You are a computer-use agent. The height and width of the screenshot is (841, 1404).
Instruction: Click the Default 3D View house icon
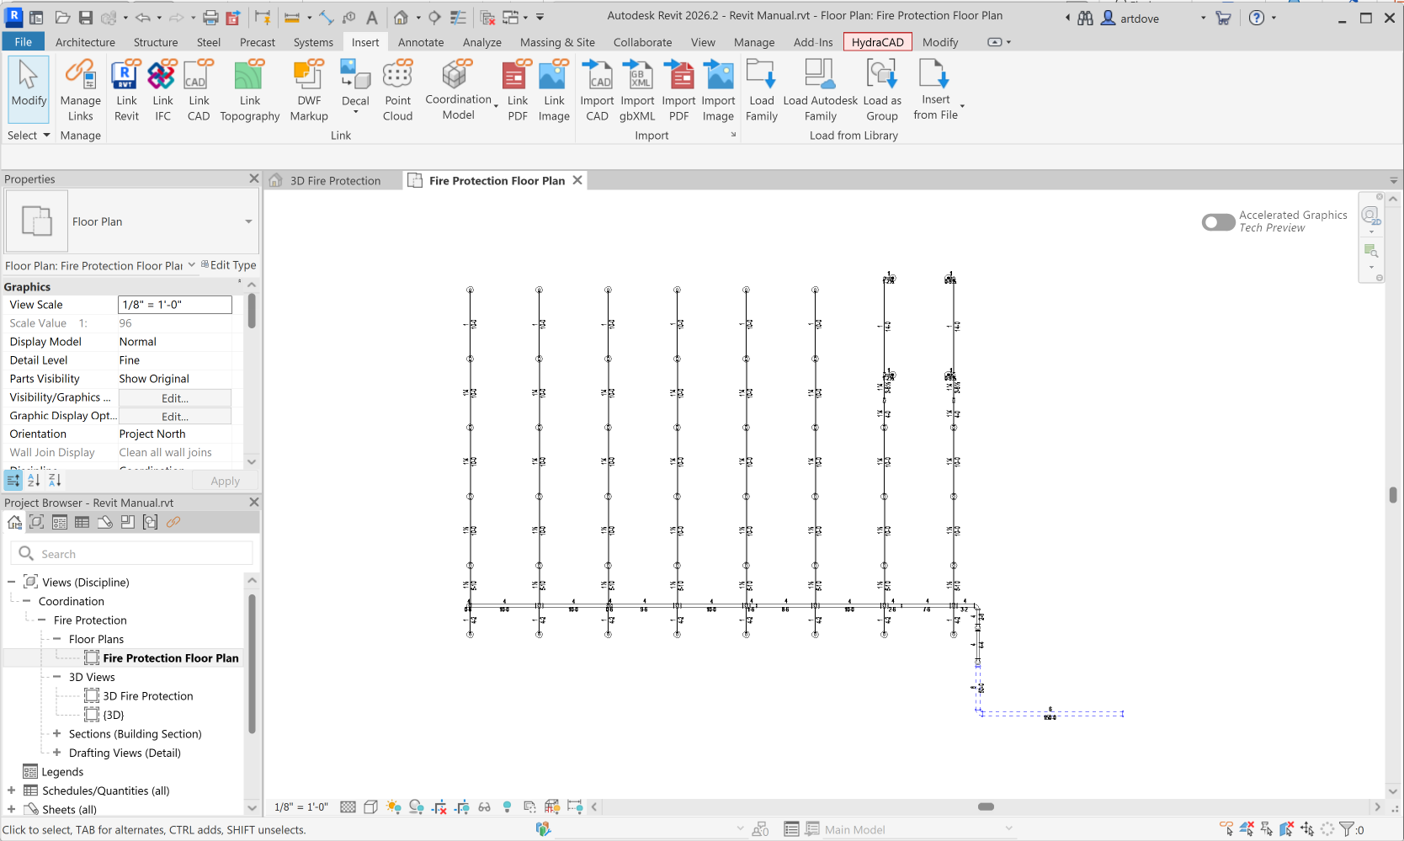(x=401, y=18)
